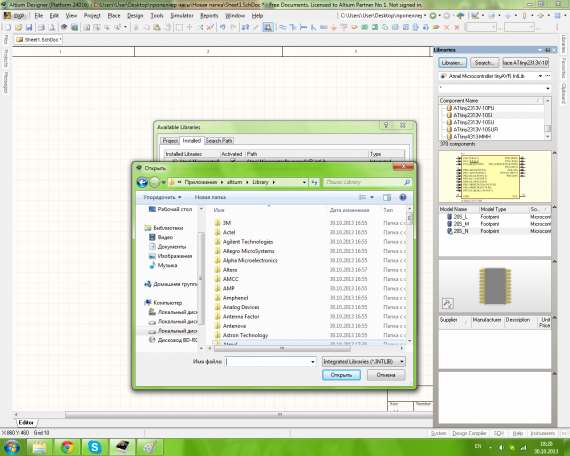570x456 pixels.
Task: Click the Place Net Label icon
Action: pyautogui.click(x=324, y=27)
